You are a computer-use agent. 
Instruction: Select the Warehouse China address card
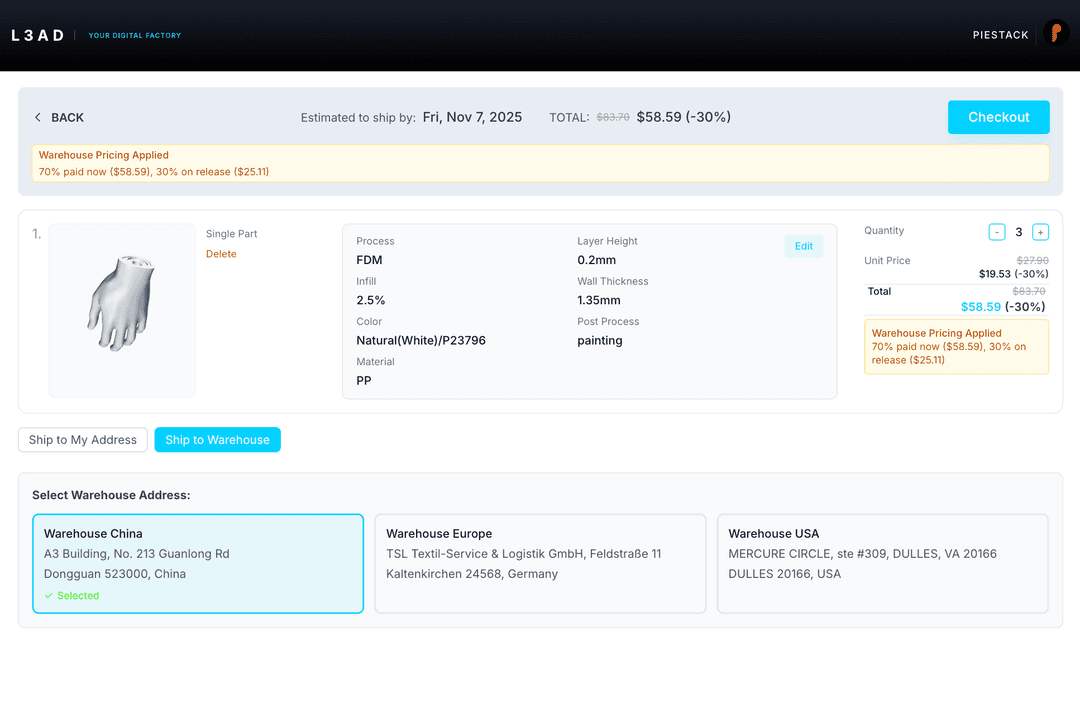(x=198, y=563)
